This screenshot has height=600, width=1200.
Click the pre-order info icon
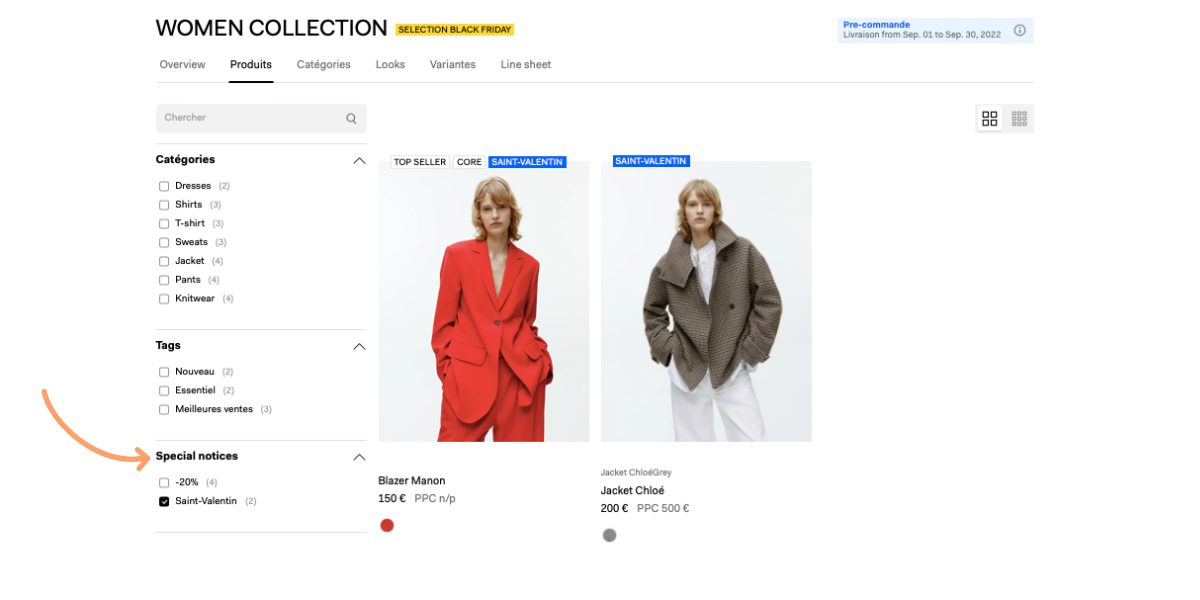pyautogui.click(x=1020, y=30)
